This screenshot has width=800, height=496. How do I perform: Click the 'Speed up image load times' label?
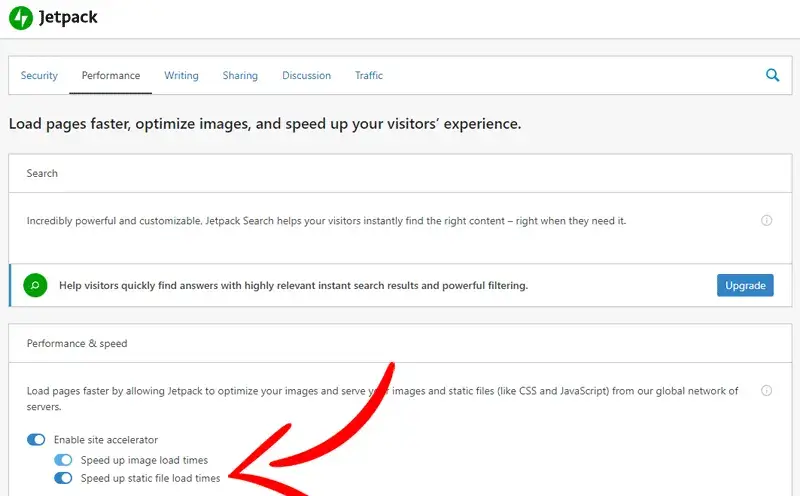click(x=144, y=460)
